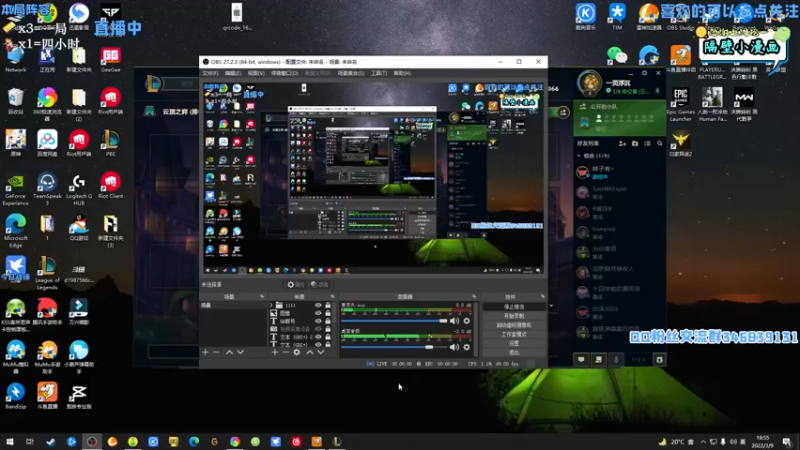The height and width of the screenshot is (450, 800).
Task: Pop out the Sources dock panel
Action: [332, 296]
